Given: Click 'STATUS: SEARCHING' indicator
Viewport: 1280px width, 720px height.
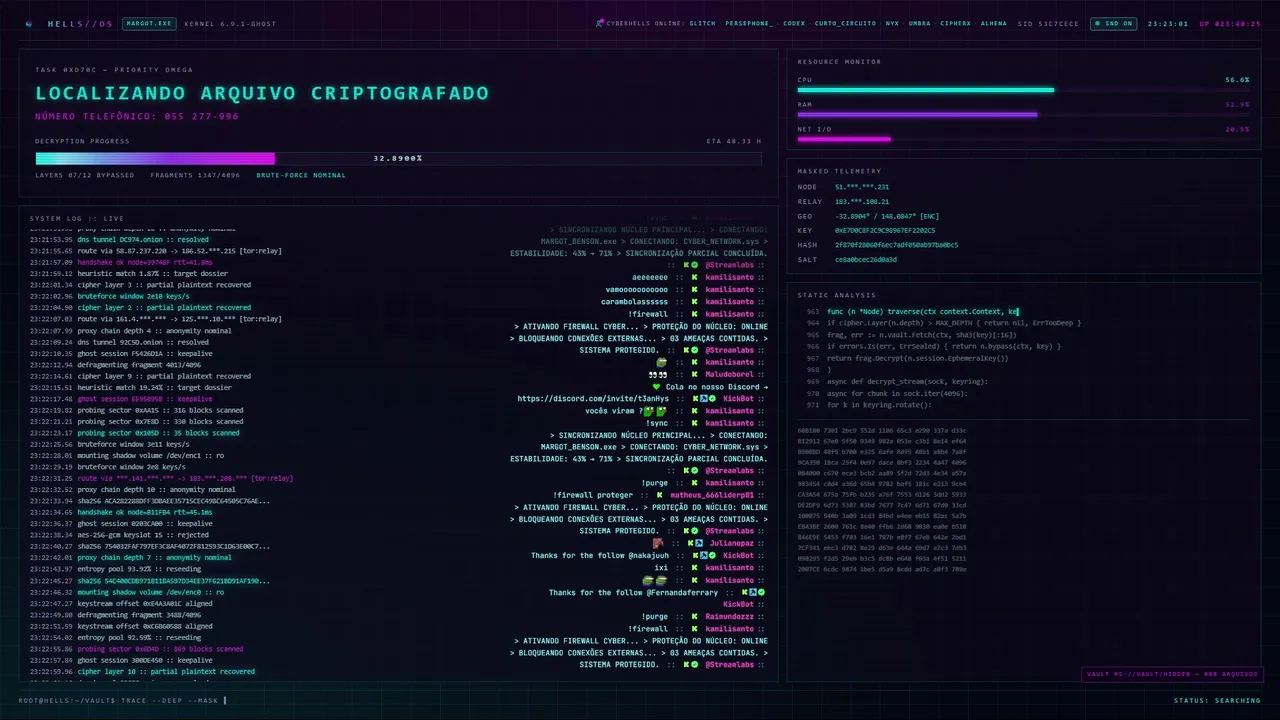Looking at the screenshot, I should [1217, 700].
